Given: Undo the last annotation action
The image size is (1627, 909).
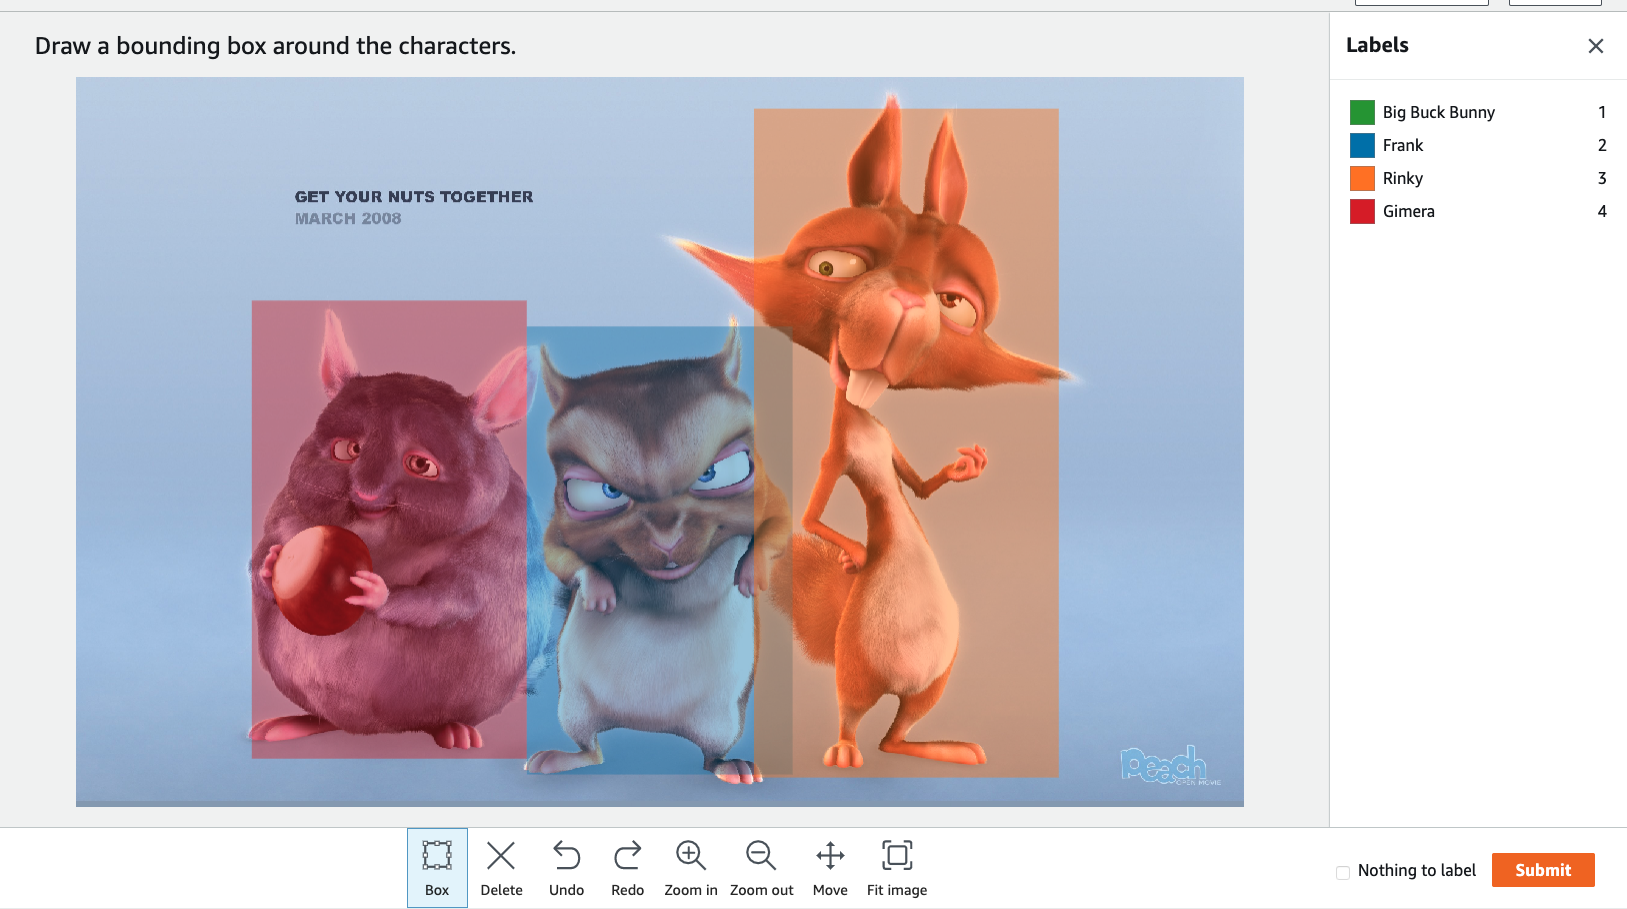Looking at the screenshot, I should 566,867.
